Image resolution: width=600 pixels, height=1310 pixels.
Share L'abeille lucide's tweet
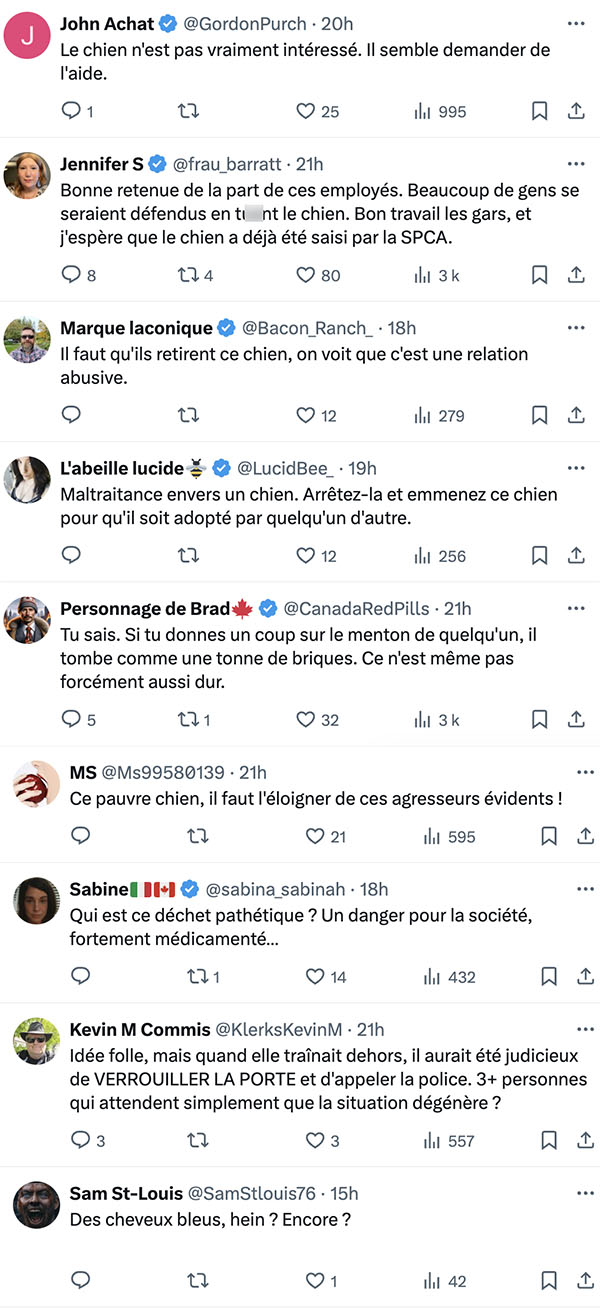pyautogui.click(x=576, y=555)
